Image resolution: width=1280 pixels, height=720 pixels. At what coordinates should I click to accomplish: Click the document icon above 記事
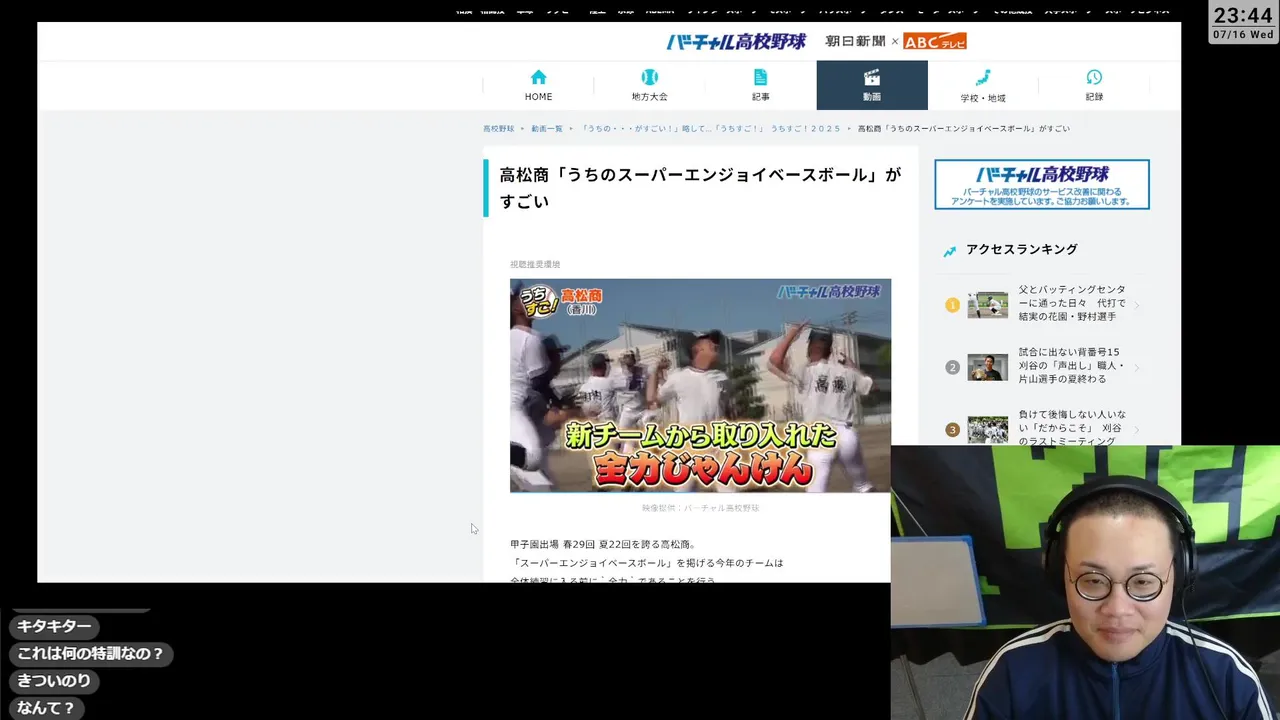(760, 77)
